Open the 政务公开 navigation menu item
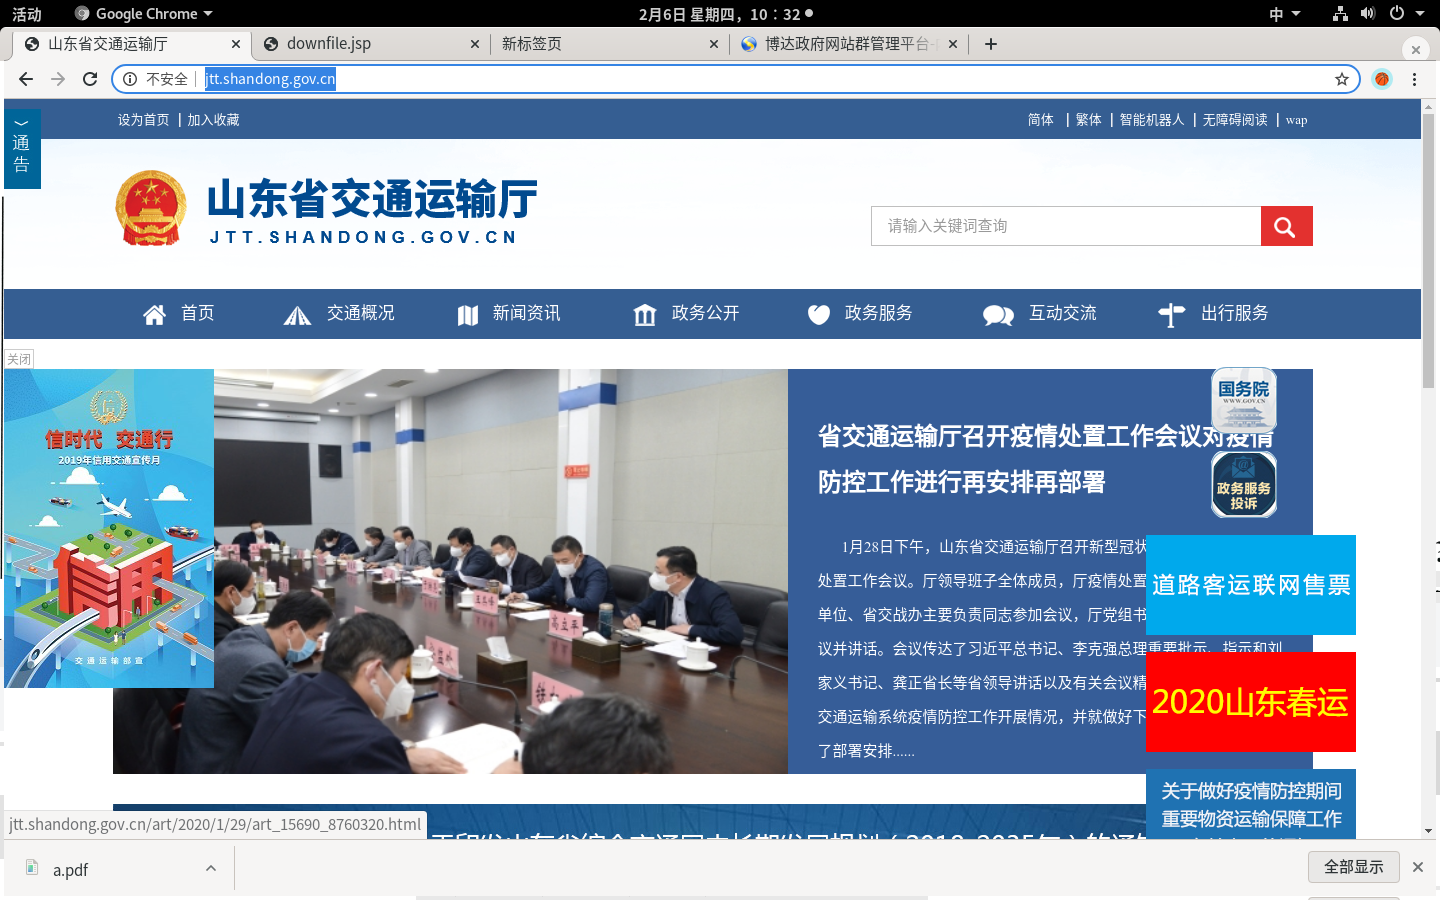The width and height of the screenshot is (1440, 900). (687, 314)
